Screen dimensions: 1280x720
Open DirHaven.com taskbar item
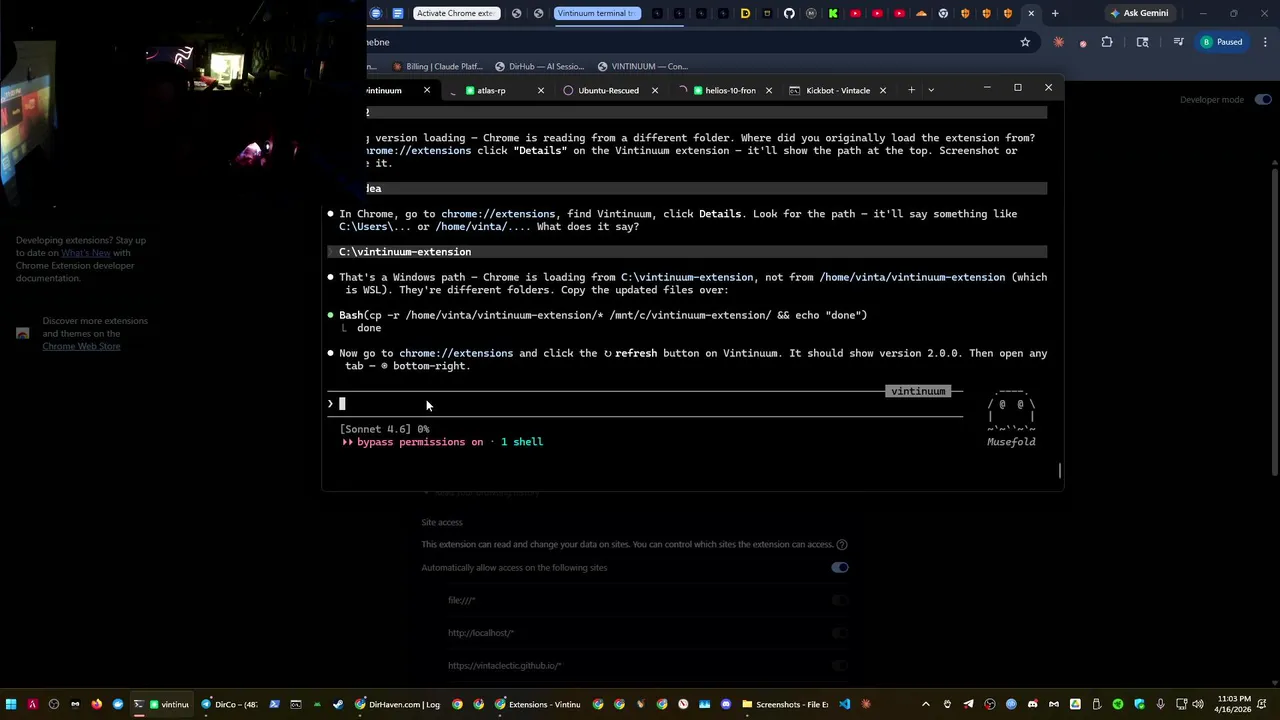pos(397,704)
